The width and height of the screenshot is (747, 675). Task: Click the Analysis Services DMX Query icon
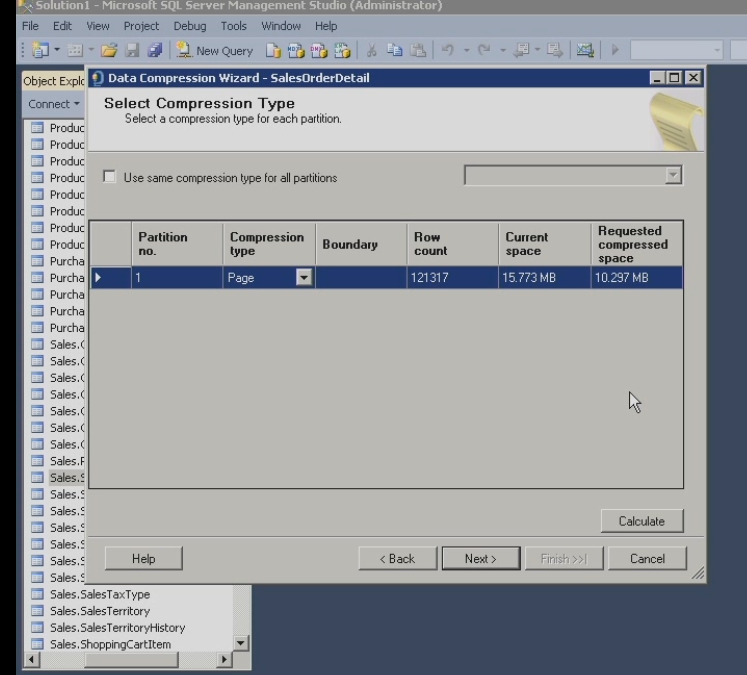319,50
